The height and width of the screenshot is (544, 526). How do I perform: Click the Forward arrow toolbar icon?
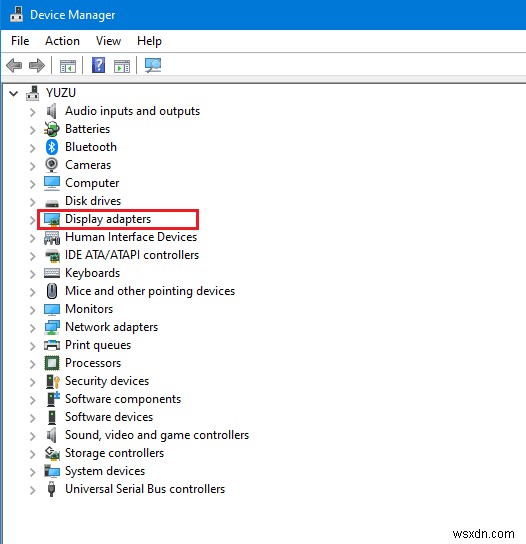tap(37, 65)
